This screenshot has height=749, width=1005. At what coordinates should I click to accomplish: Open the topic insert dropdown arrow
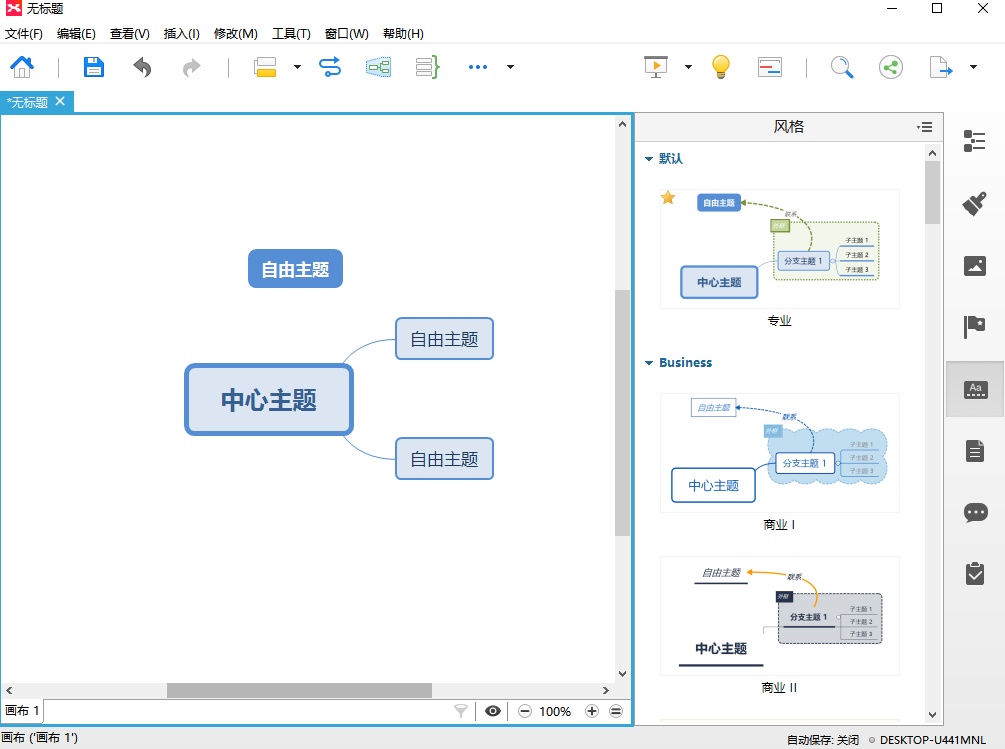[x=297, y=67]
